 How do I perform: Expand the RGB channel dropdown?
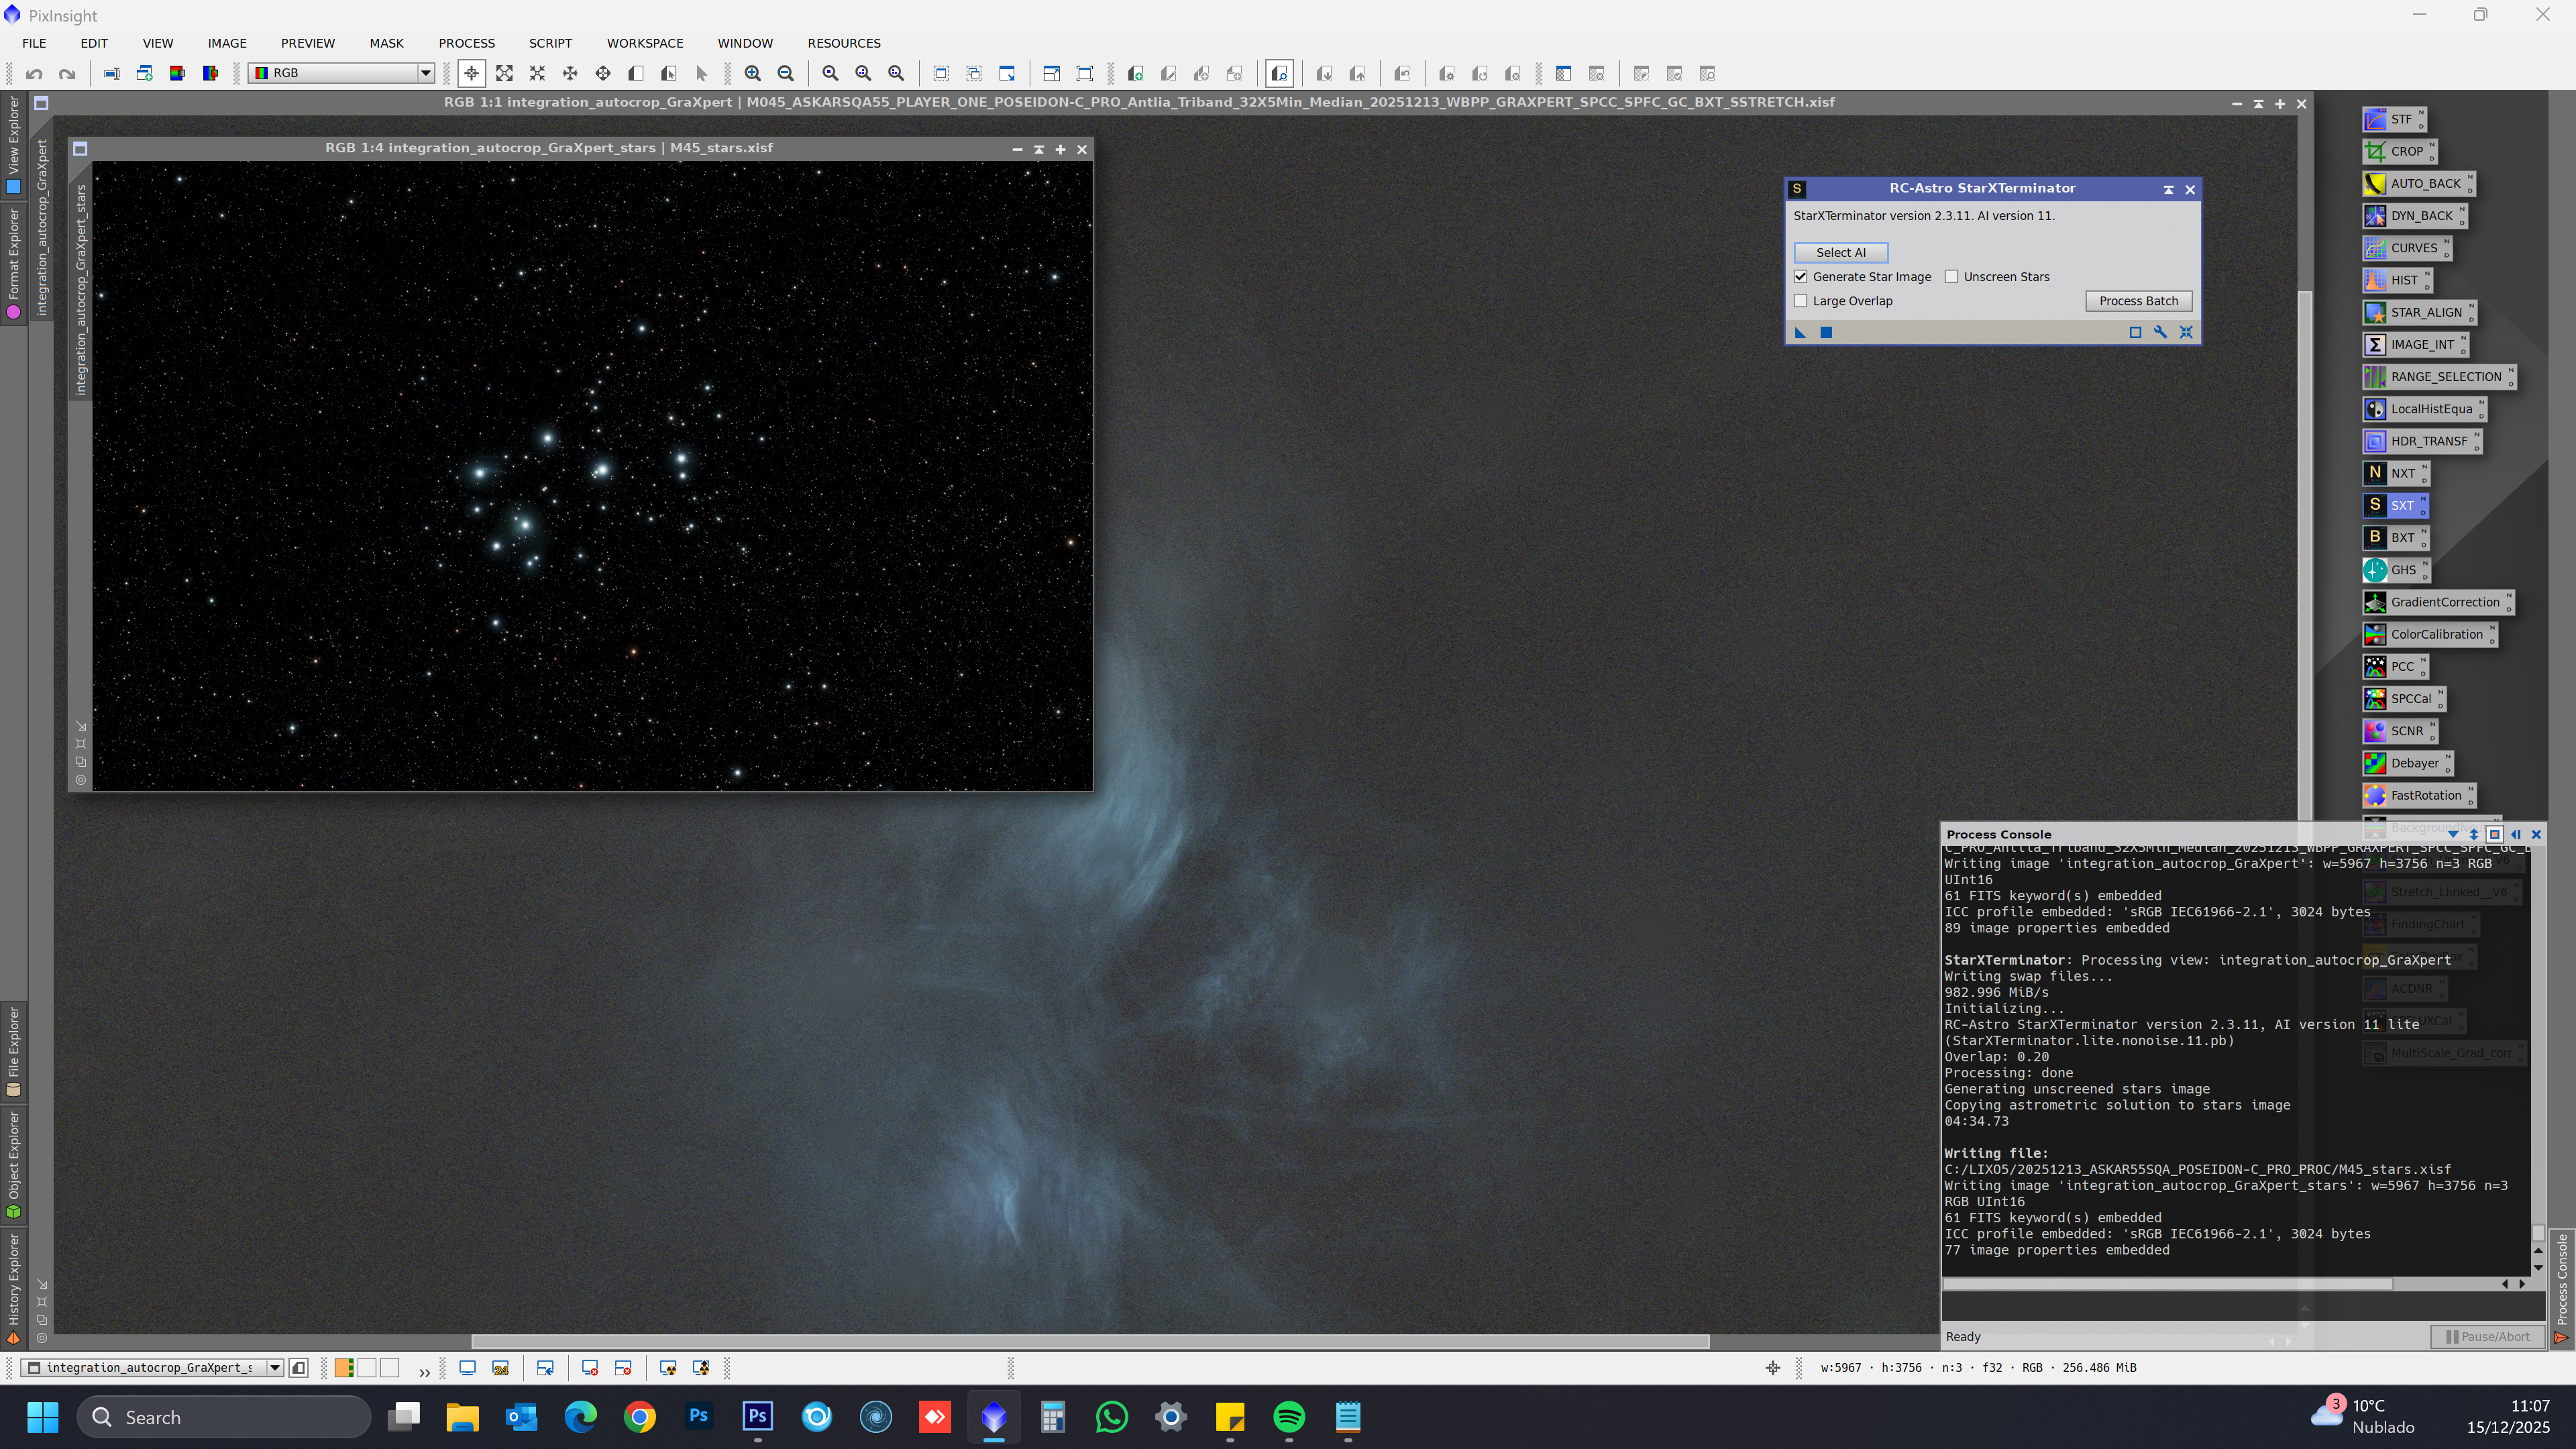tap(425, 73)
